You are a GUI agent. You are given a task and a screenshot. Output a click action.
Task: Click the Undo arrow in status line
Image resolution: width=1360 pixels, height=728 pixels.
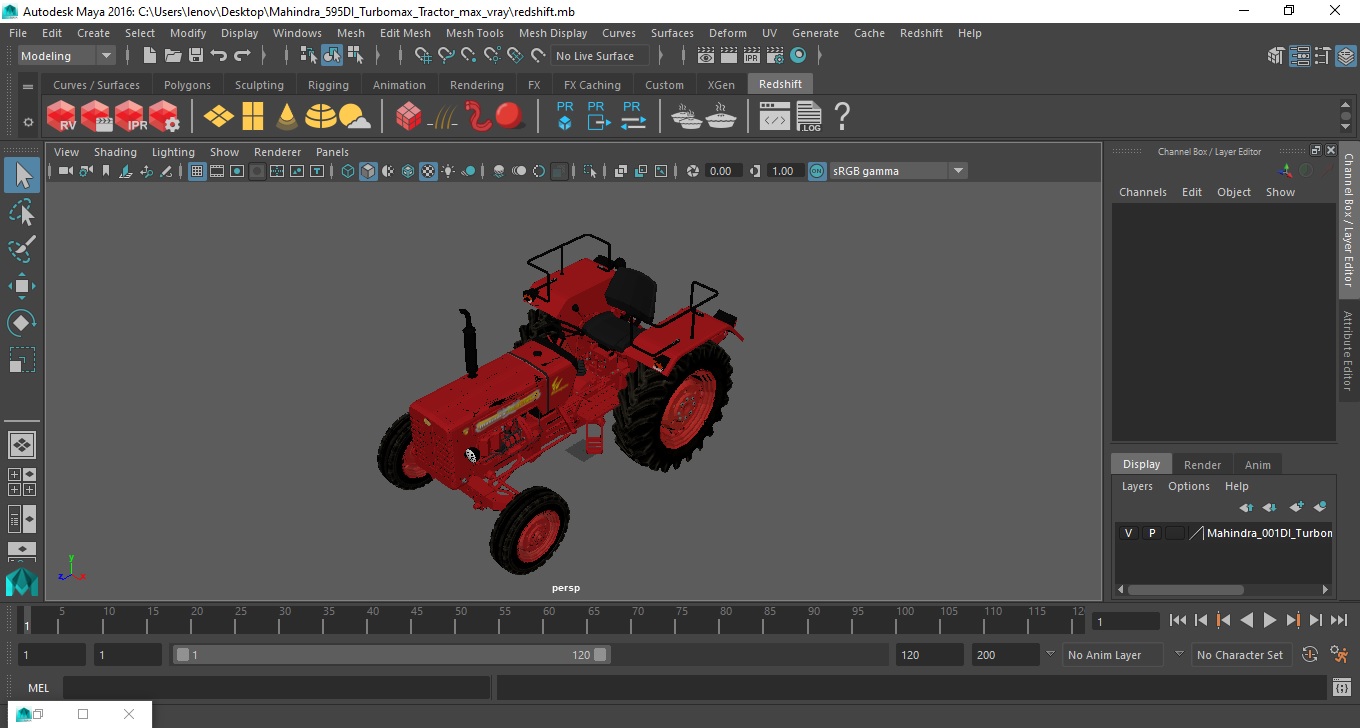(x=219, y=56)
